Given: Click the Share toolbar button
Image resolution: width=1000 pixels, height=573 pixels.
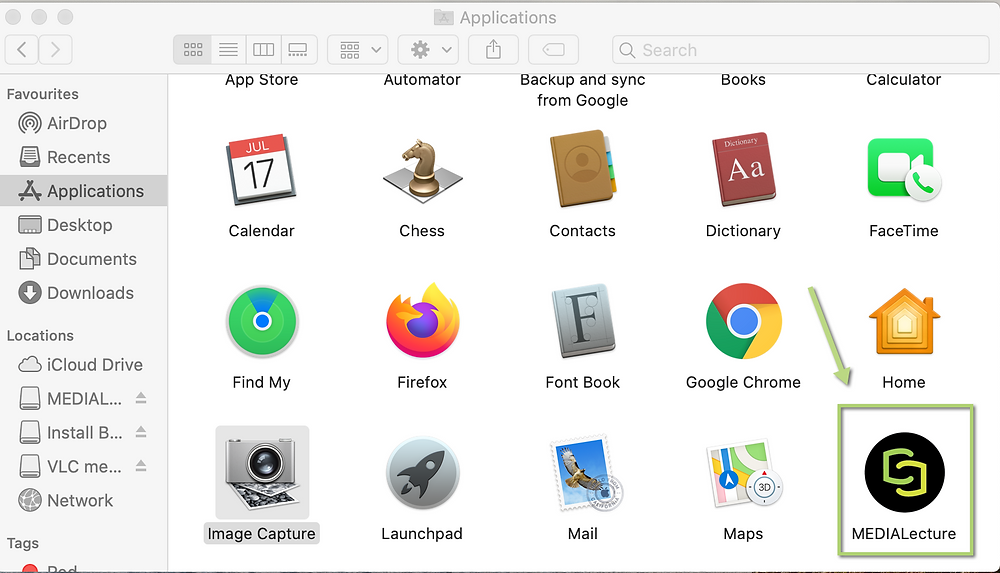Looking at the screenshot, I should (x=493, y=50).
